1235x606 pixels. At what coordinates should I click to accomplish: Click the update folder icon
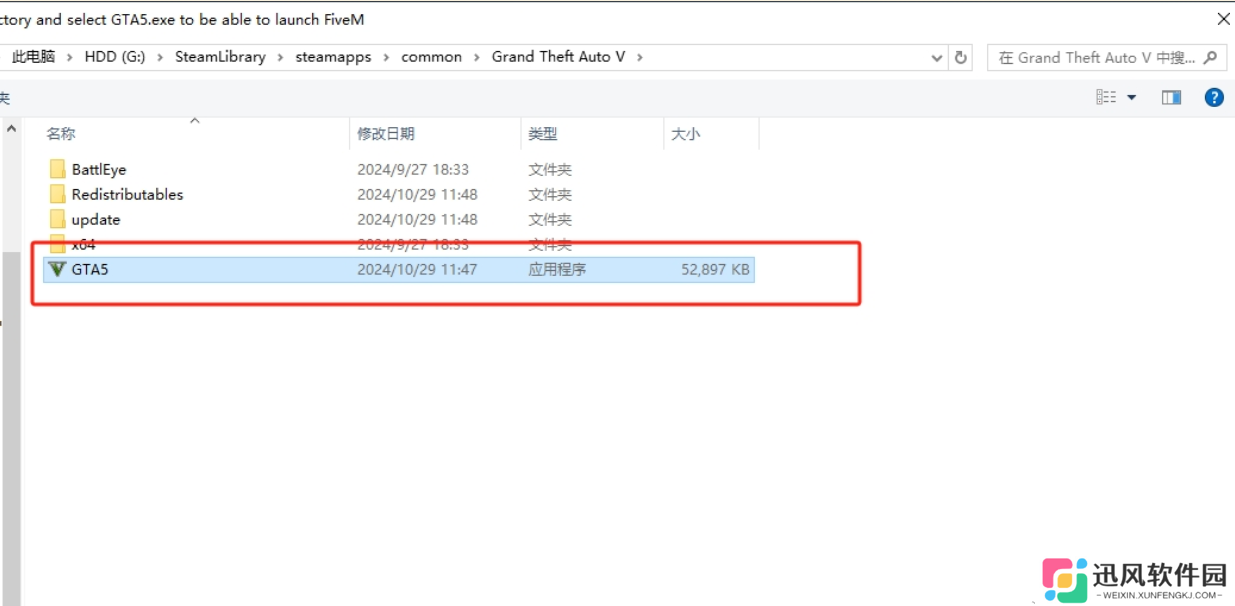point(57,220)
